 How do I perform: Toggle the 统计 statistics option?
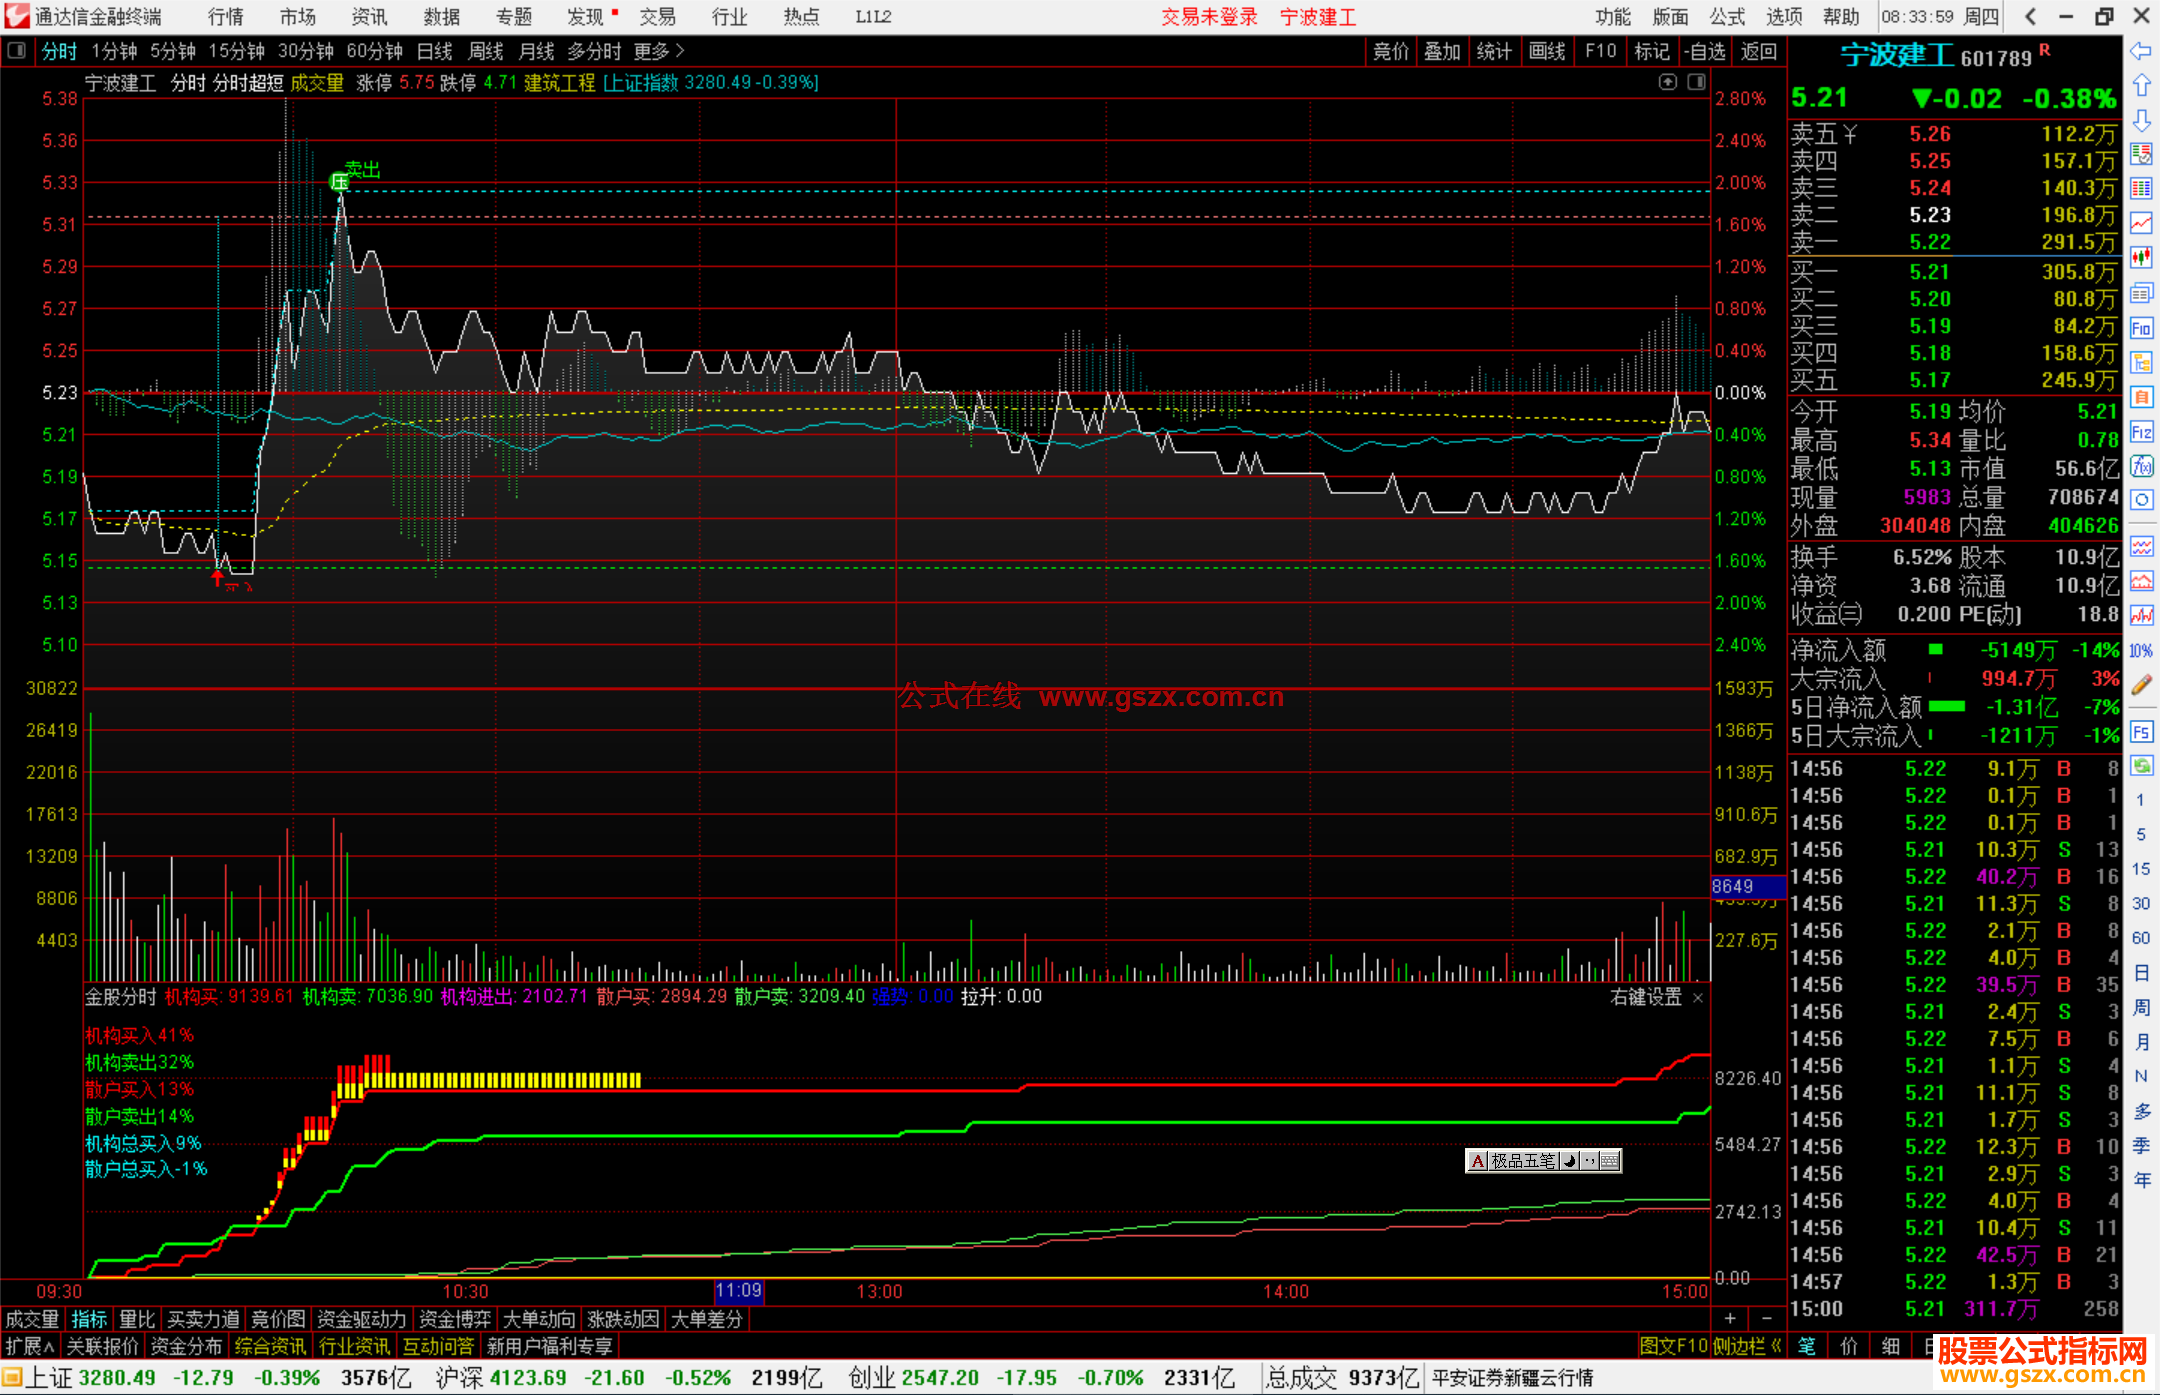click(x=1495, y=51)
